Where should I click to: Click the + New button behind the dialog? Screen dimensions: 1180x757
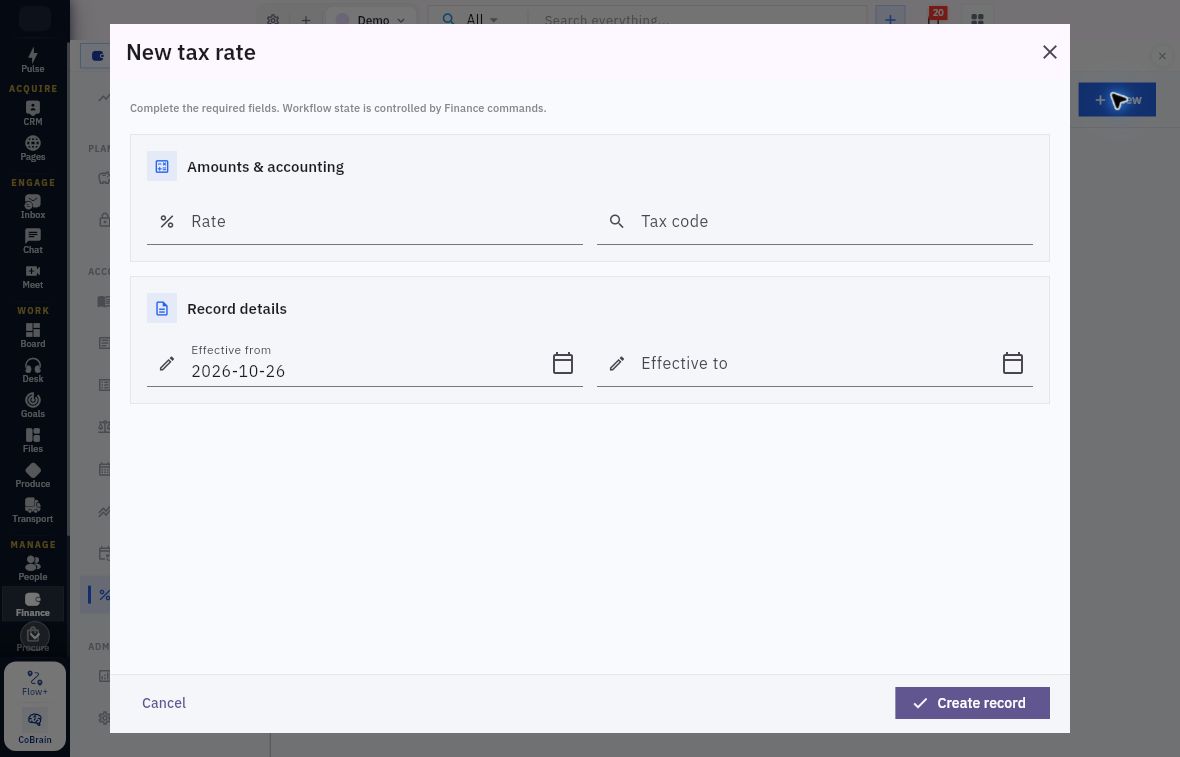tap(1117, 99)
